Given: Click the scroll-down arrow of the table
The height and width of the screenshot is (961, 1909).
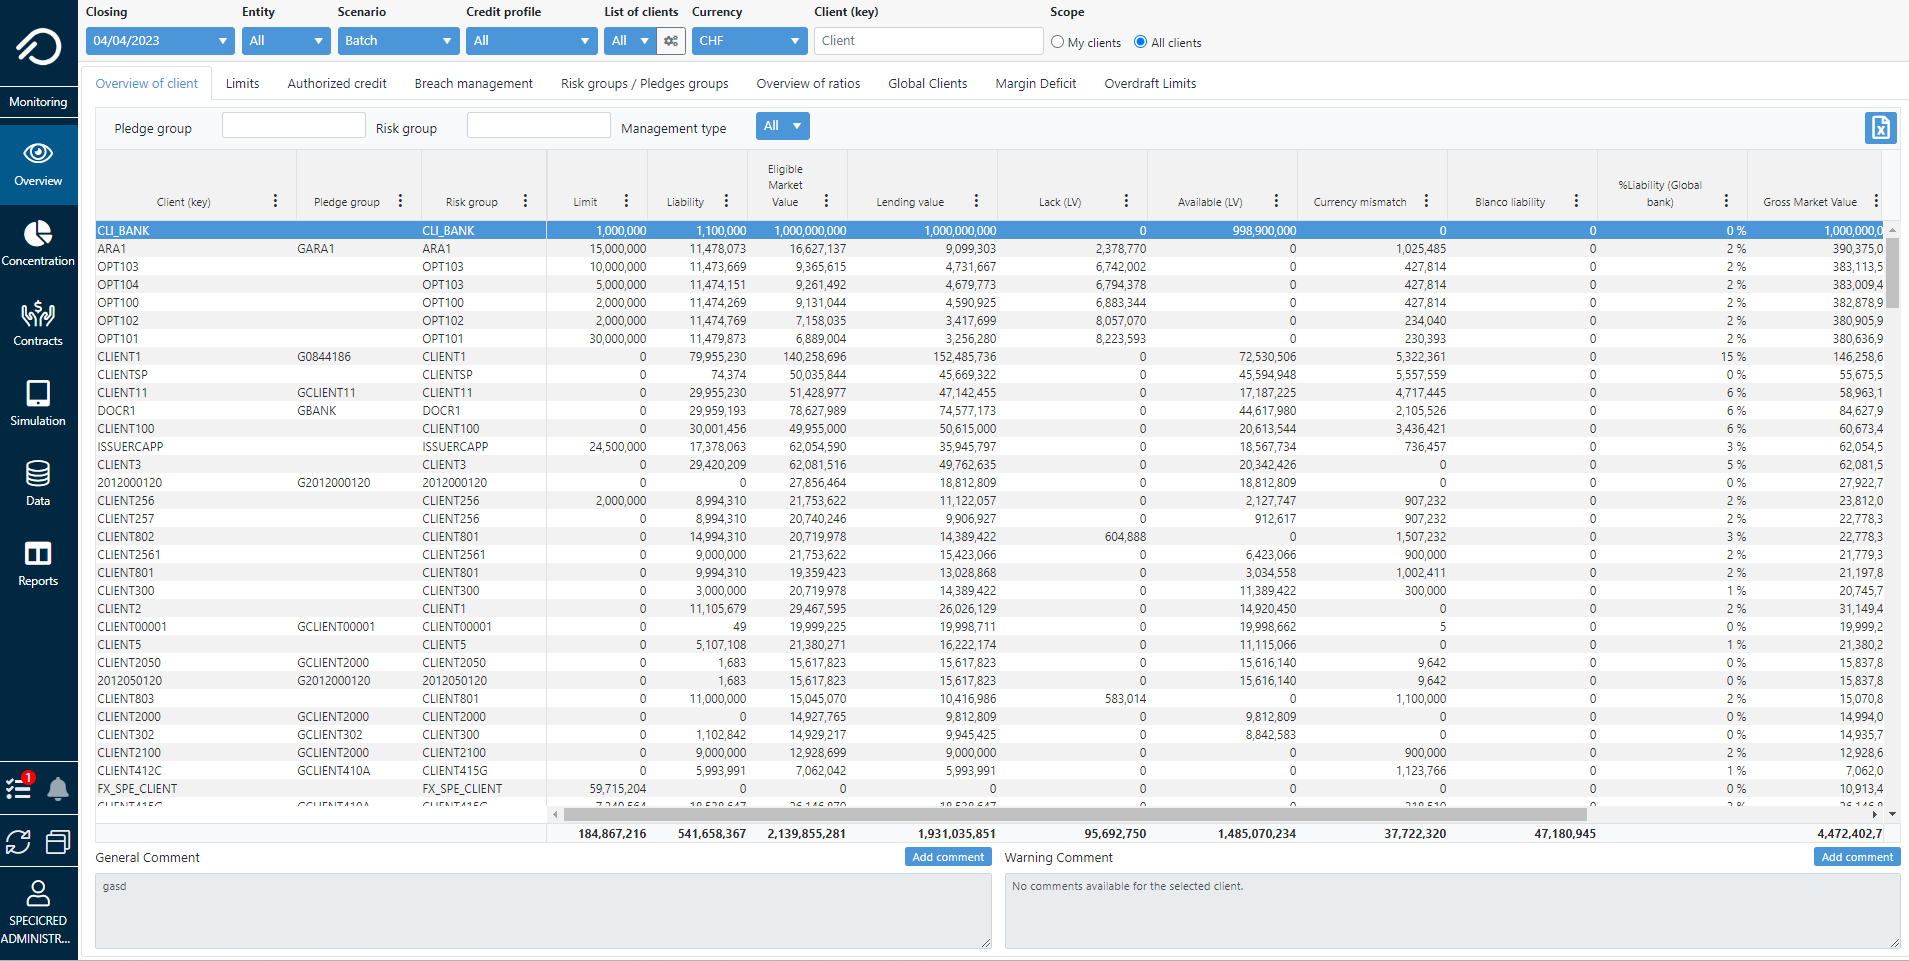Looking at the screenshot, I should [1892, 814].
